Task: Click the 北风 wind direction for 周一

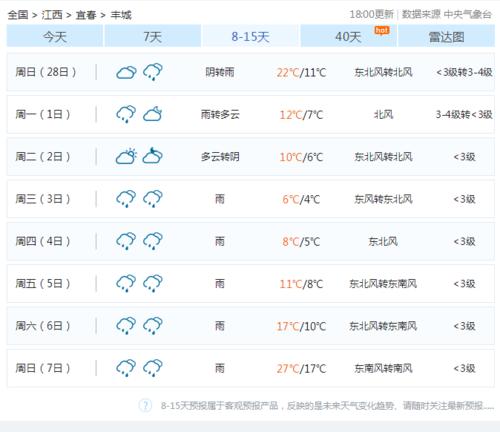Action: click(383, 114)
